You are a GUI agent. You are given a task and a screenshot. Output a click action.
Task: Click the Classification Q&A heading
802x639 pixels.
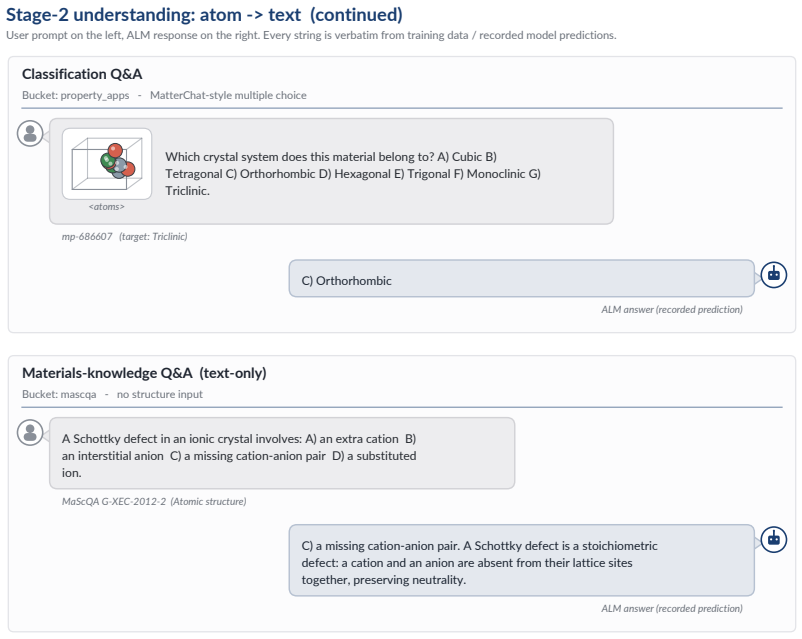coord(82,74)
